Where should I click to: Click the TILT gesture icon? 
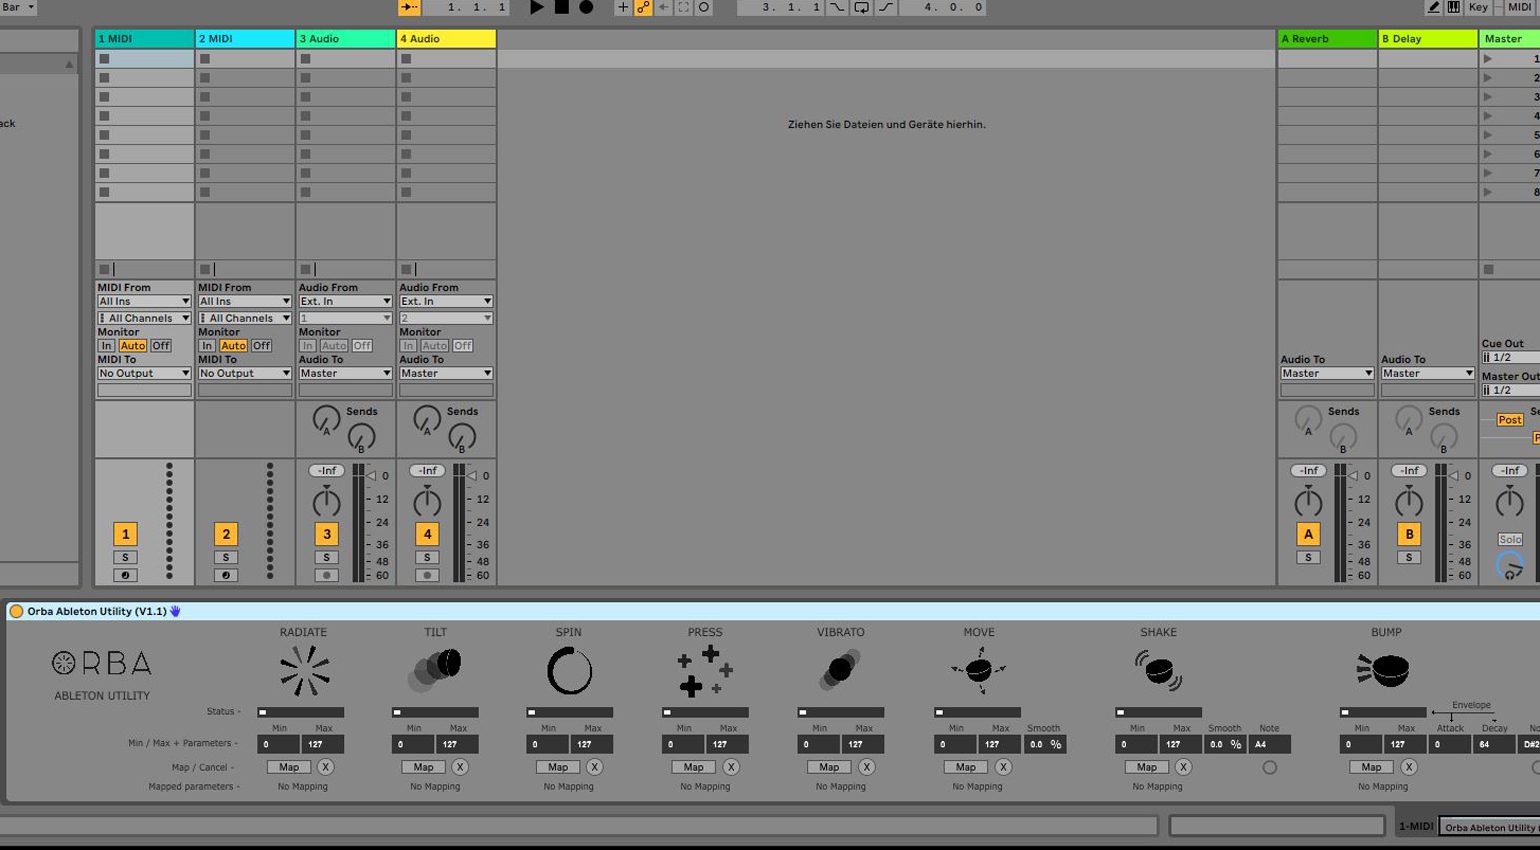[435, 670]
